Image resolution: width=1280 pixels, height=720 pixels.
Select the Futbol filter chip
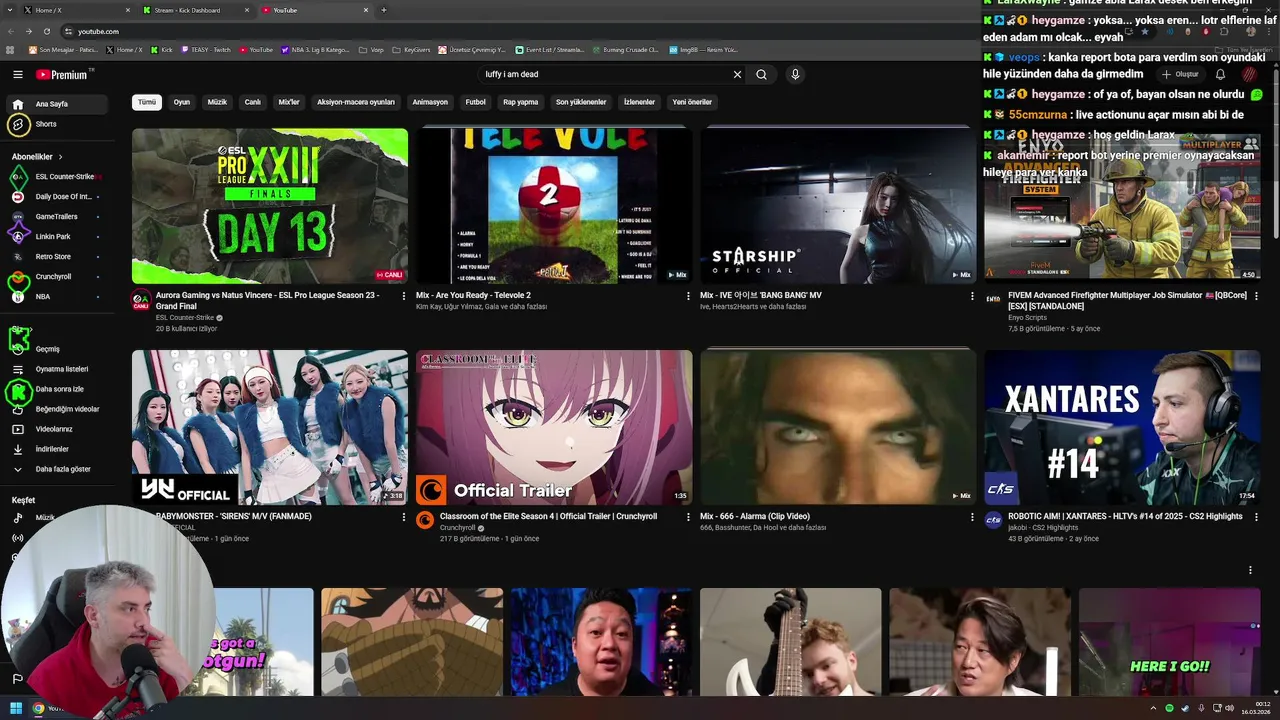[476, 102]
